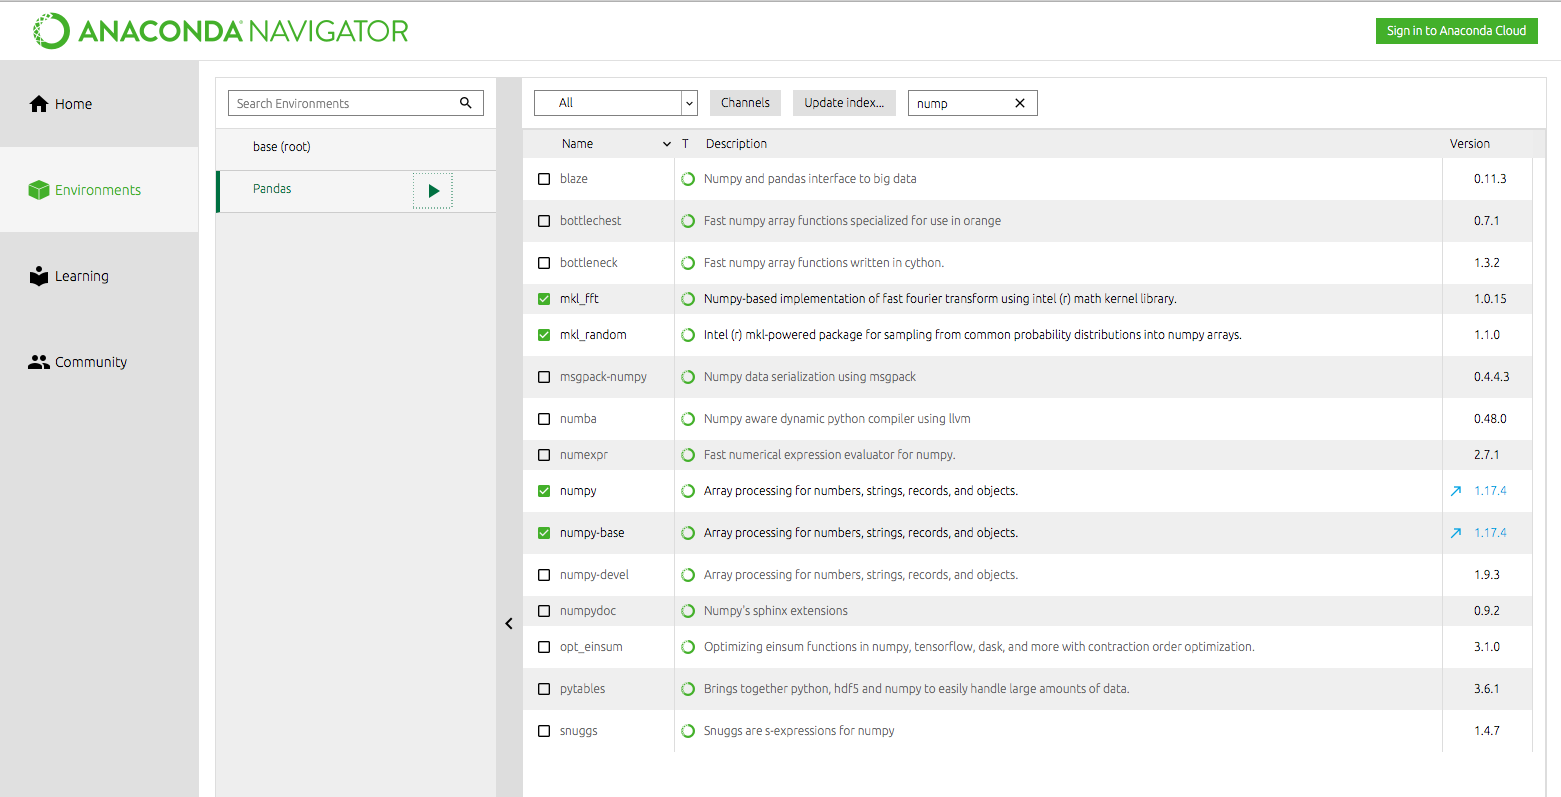Click Sign in to Anaconda Cloud

pos(1456,31)
